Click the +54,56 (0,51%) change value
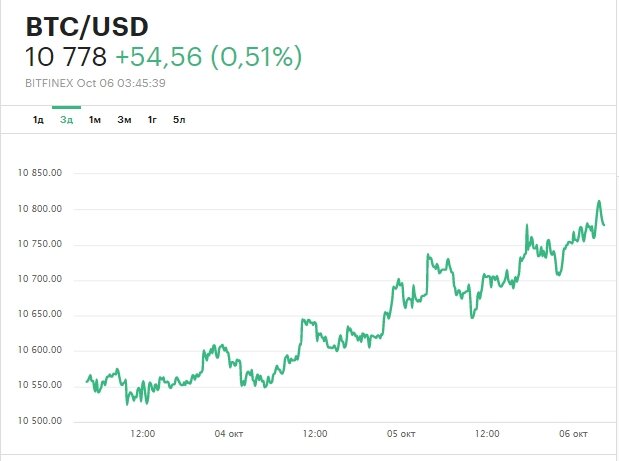Screen dimensions: 619x461 click(209, 58)
